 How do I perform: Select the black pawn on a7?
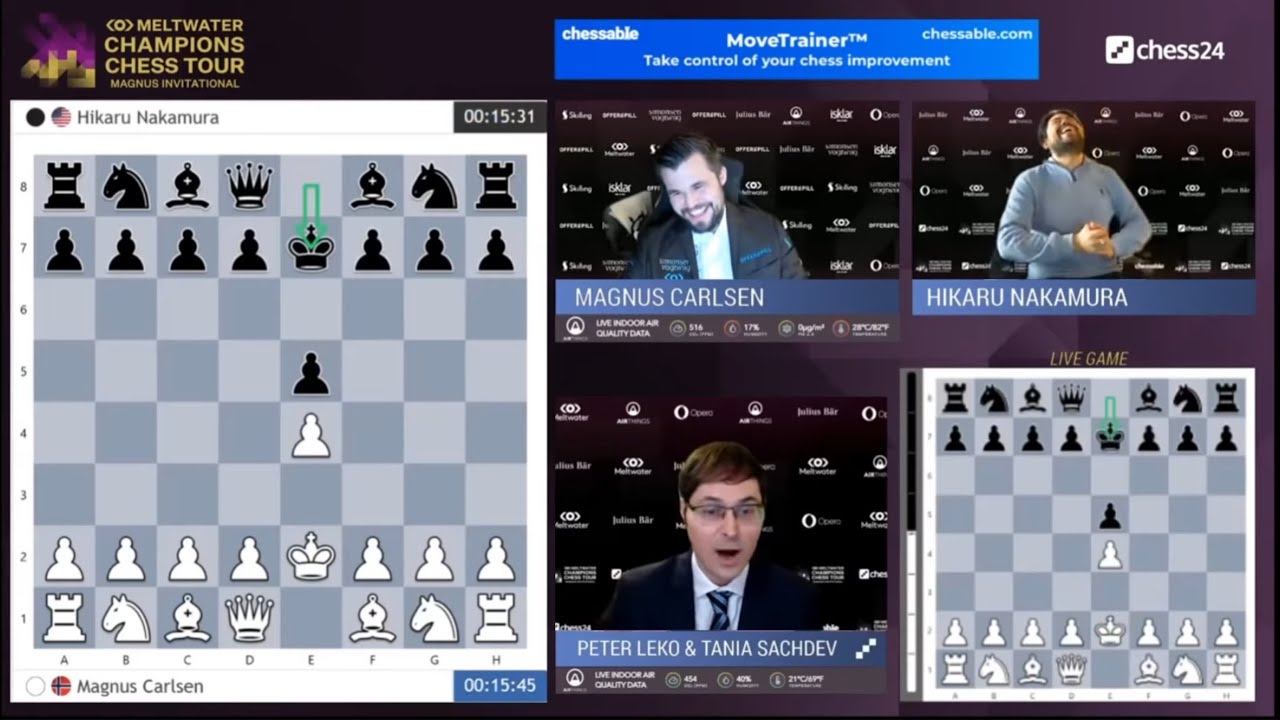pyautogui.click(x=64, y=250)
